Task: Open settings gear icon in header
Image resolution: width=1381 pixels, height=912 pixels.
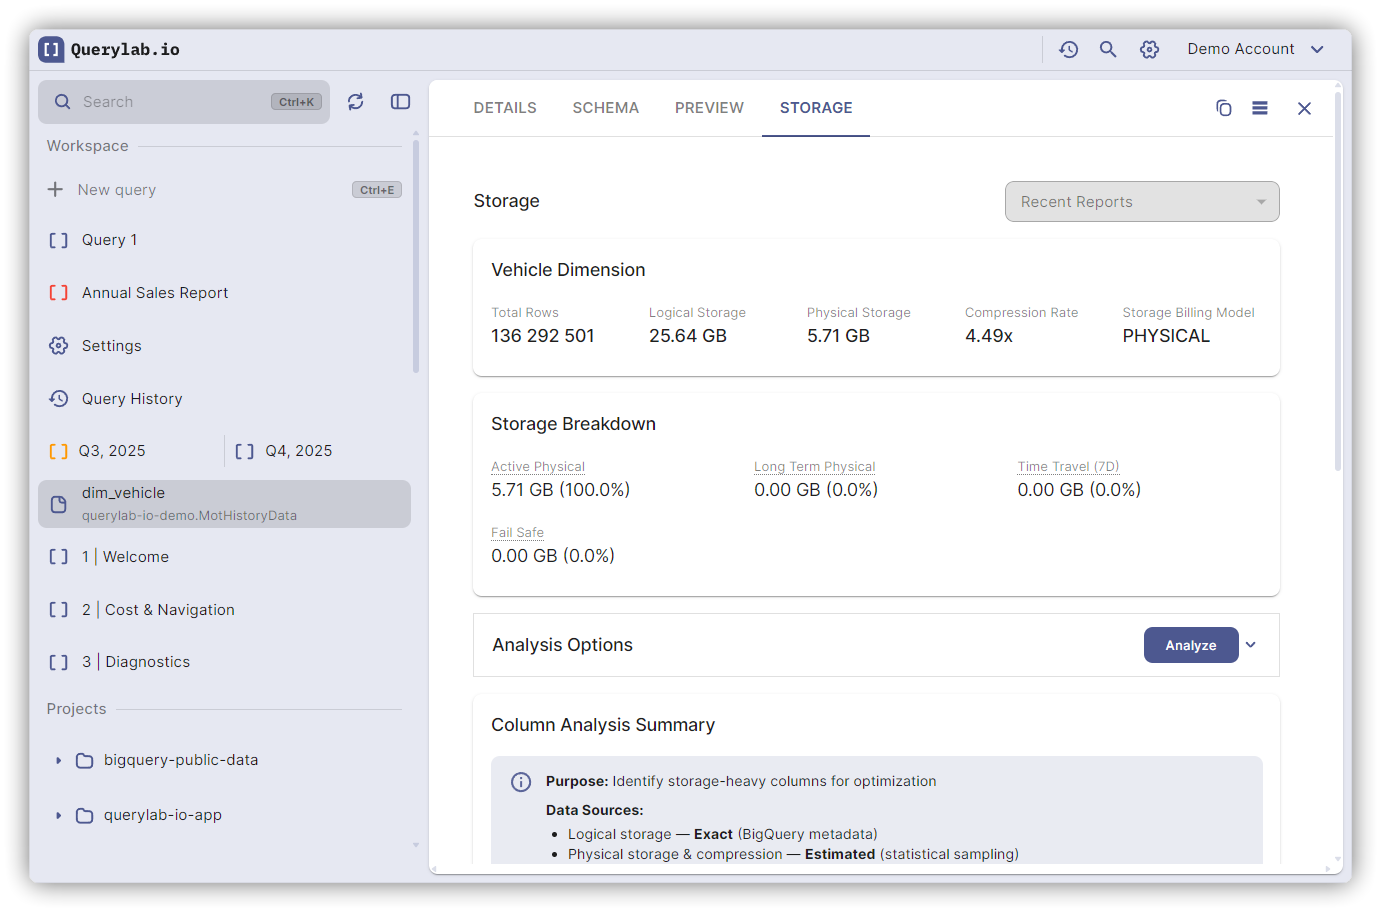Action: [1149, 49]
